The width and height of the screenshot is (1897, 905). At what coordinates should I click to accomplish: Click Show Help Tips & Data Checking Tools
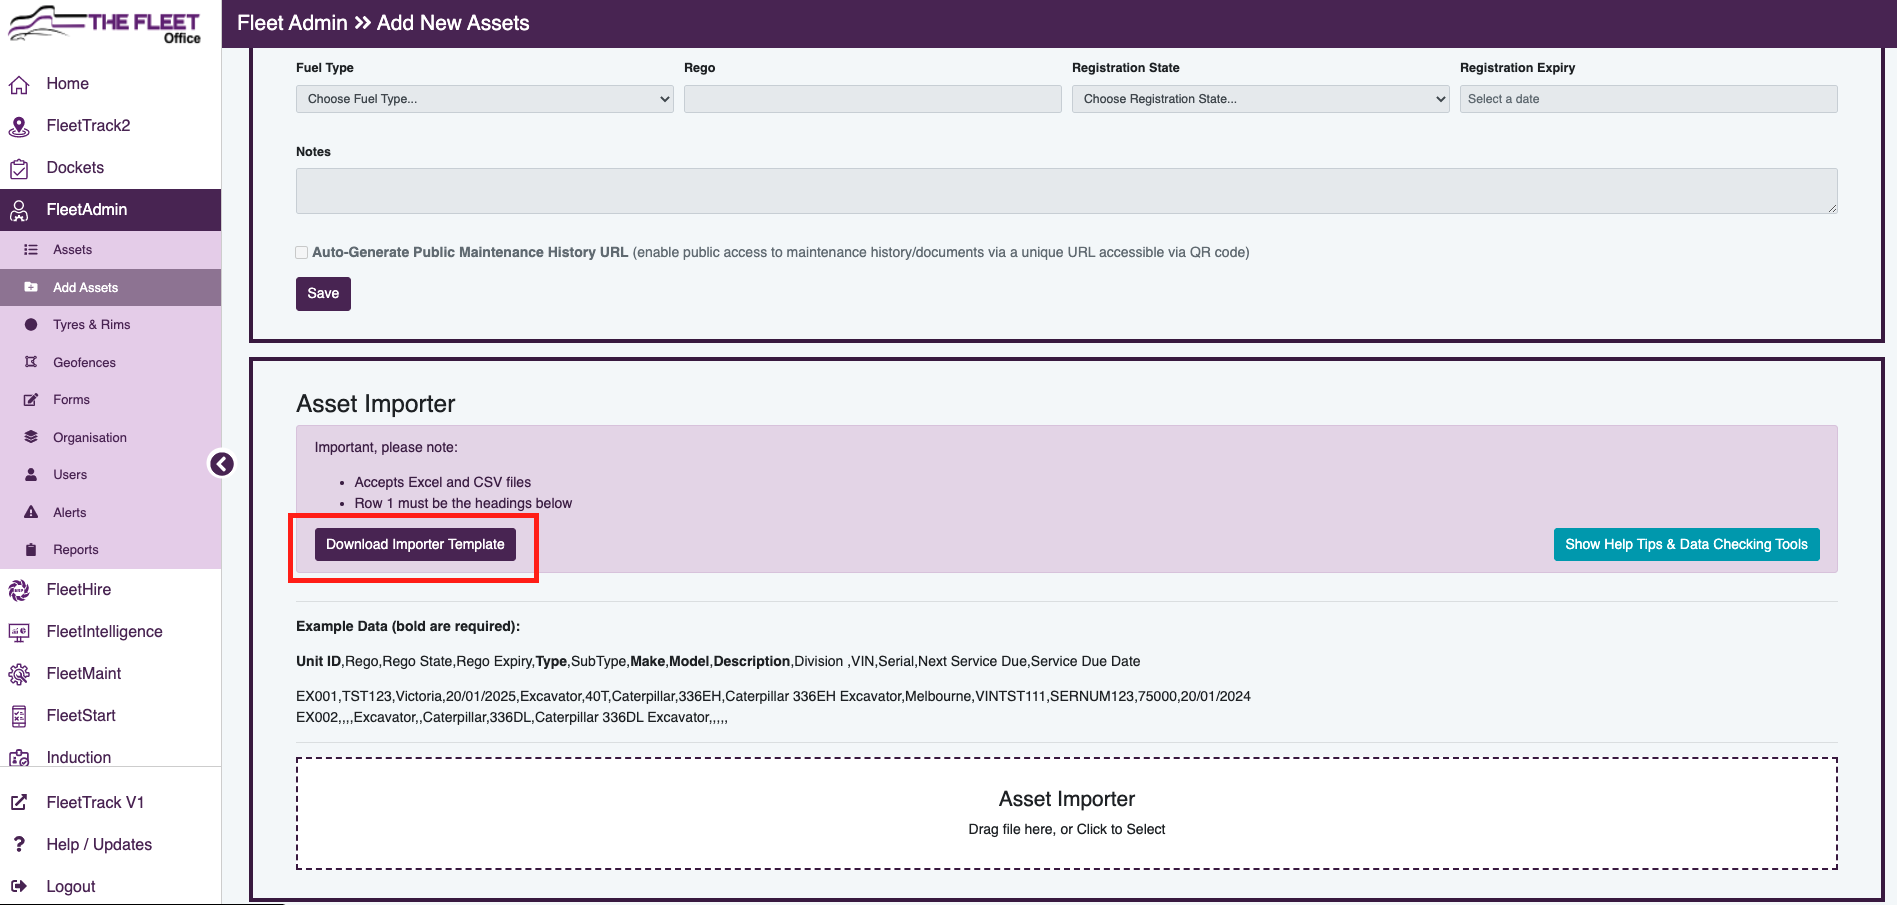(1686, 545)
